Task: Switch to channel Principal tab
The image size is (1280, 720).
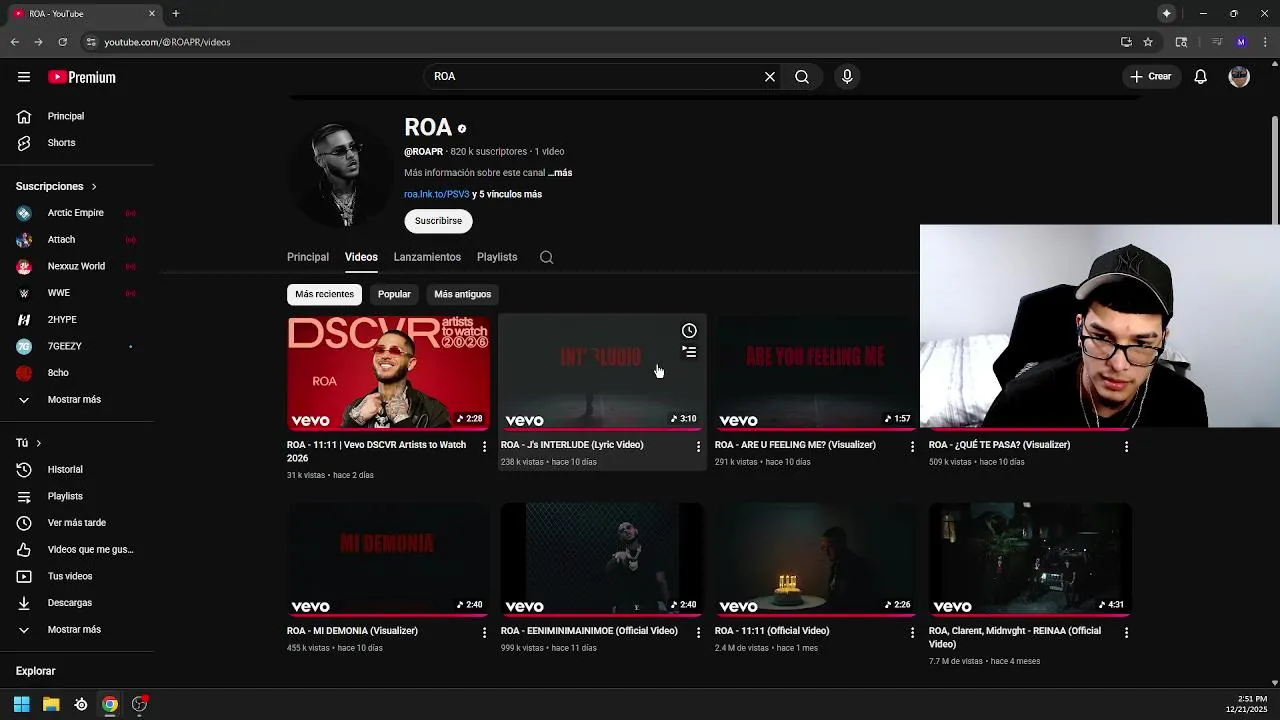Action: tap(308, 257)
